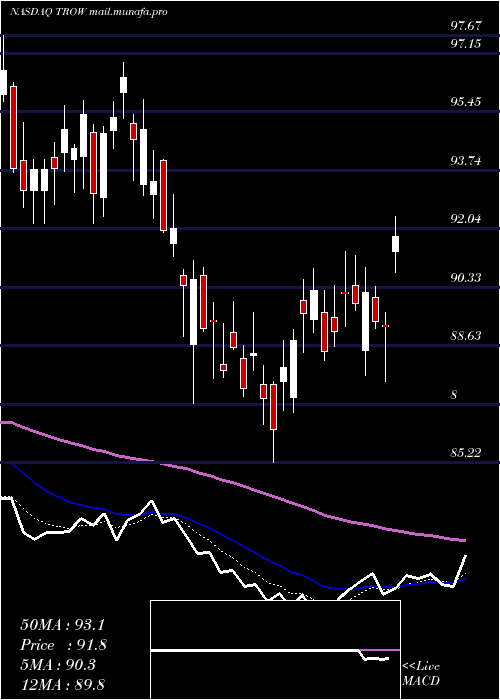Click the 97.67 price level label

[x=466, y=26]
